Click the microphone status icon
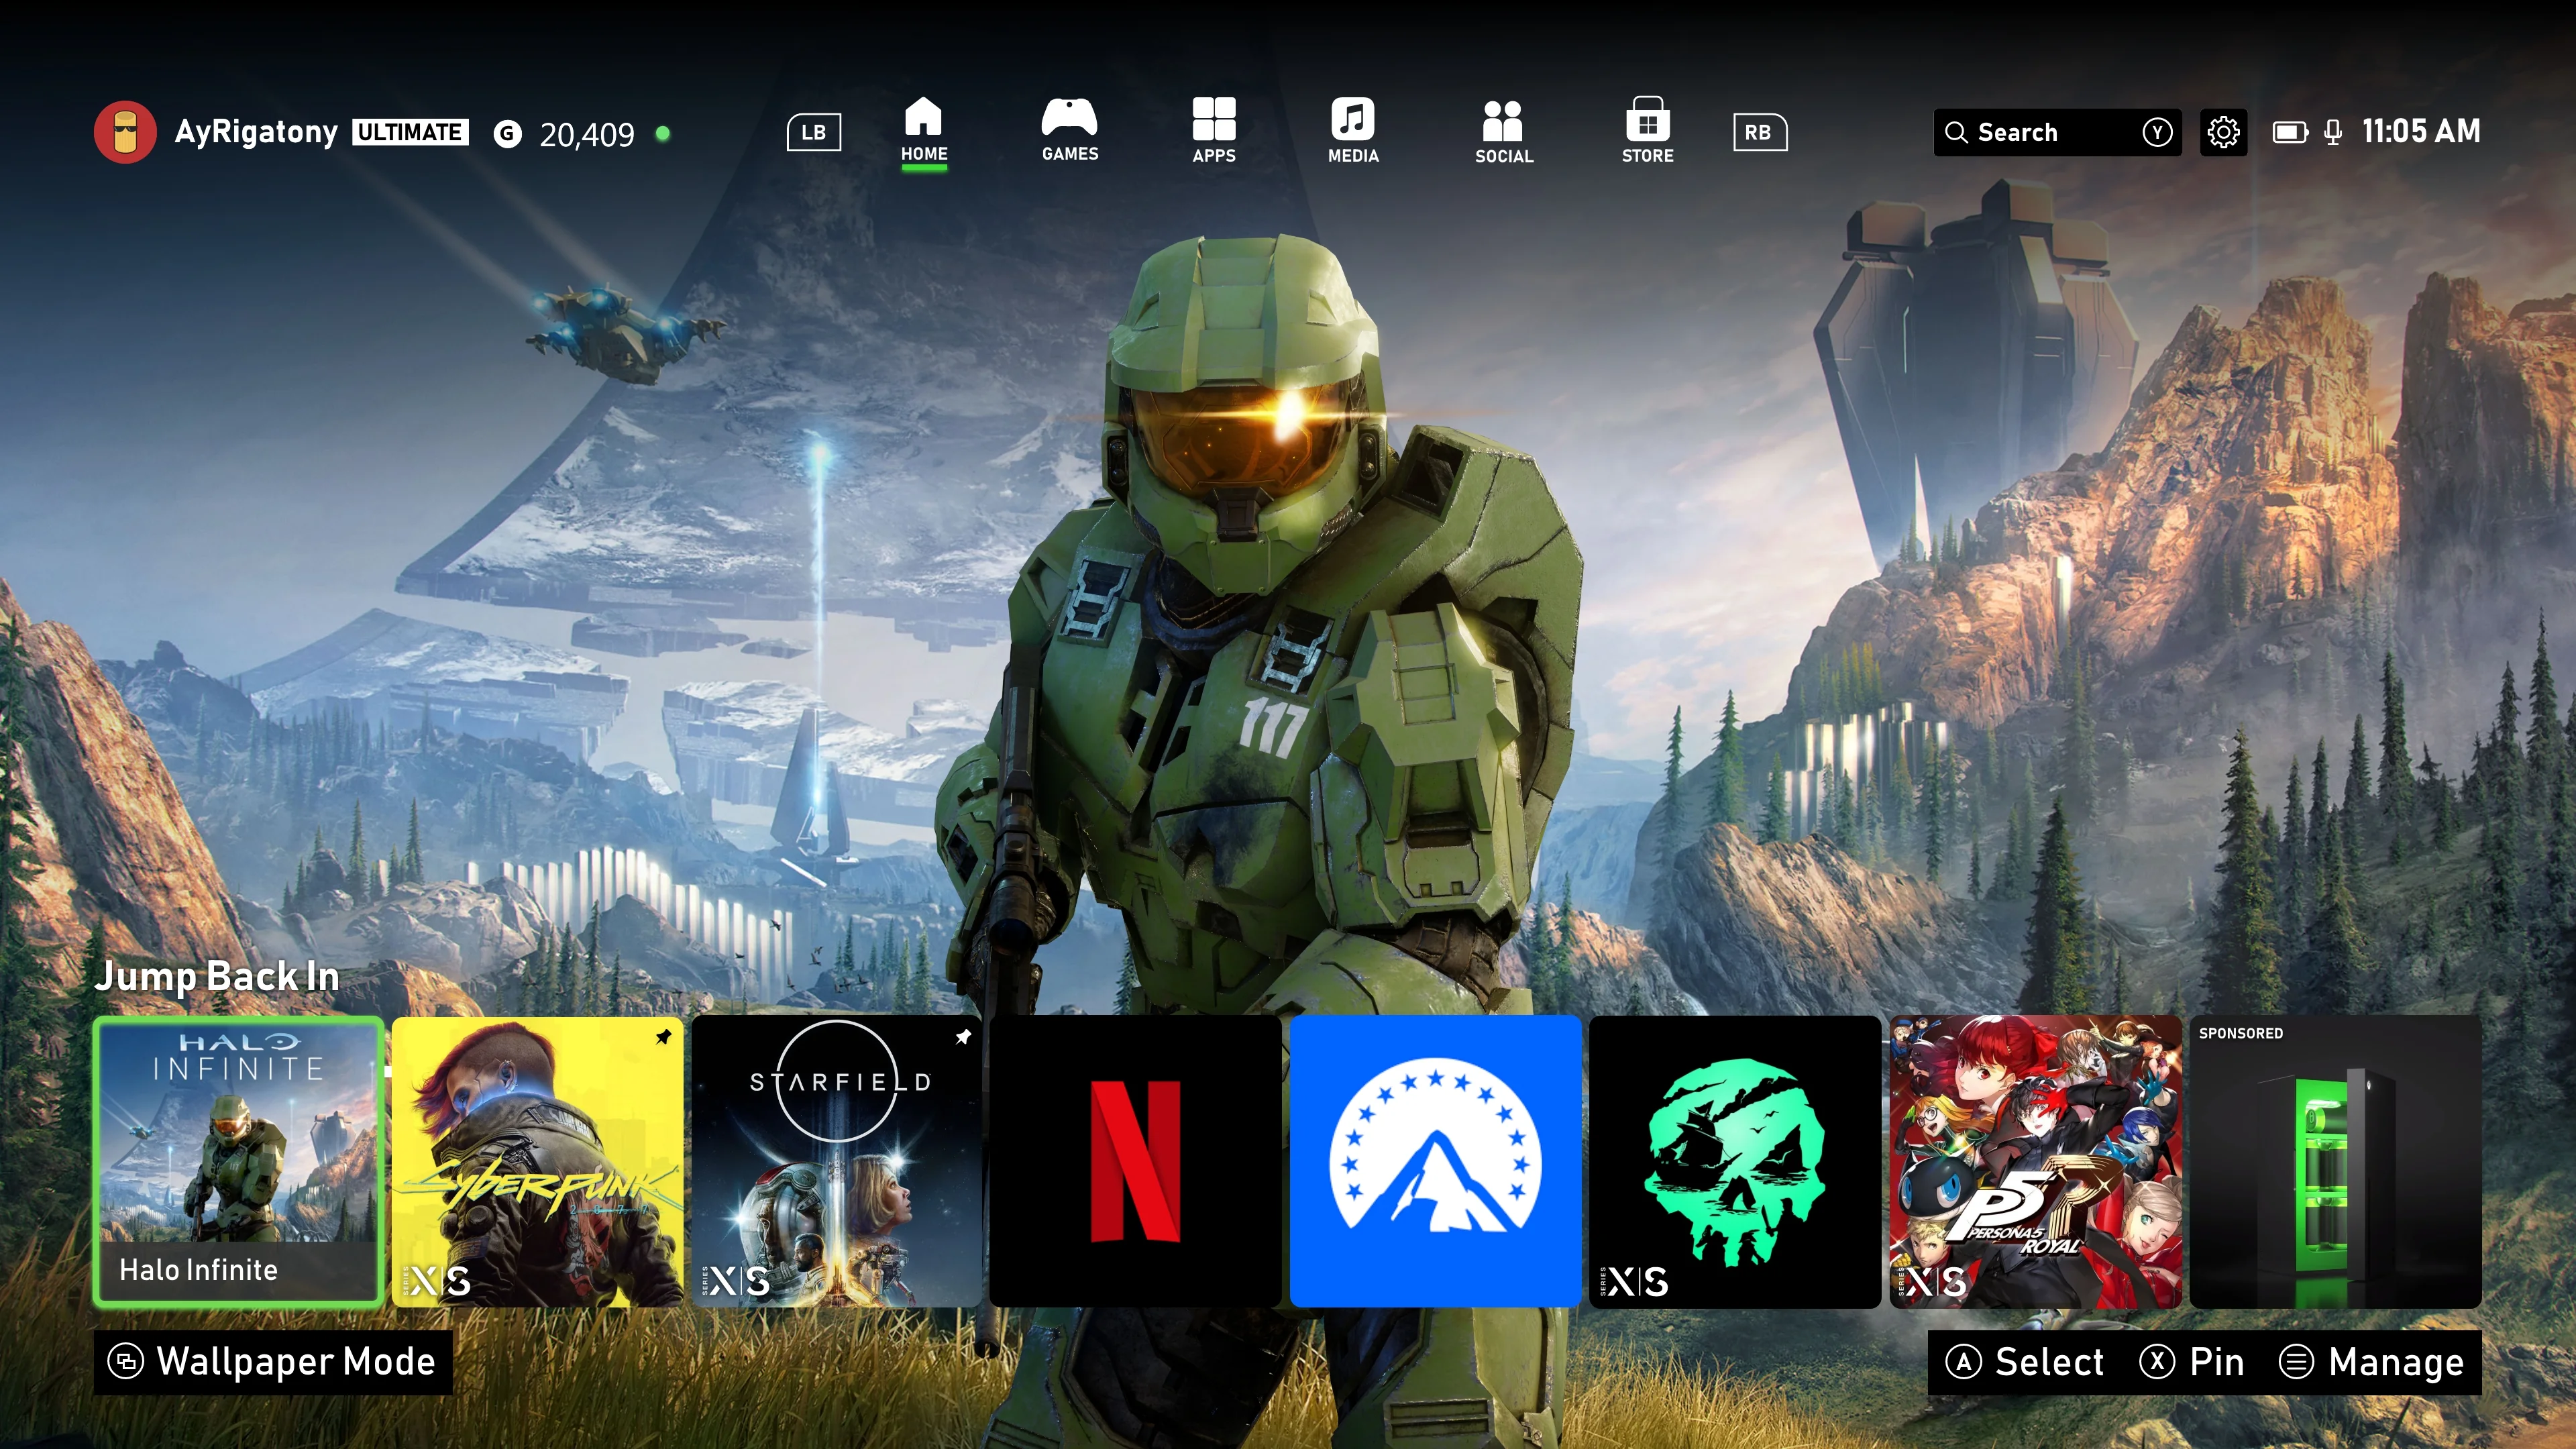Screen dimensions: 2576x1449 click(x=2333, y=133)
